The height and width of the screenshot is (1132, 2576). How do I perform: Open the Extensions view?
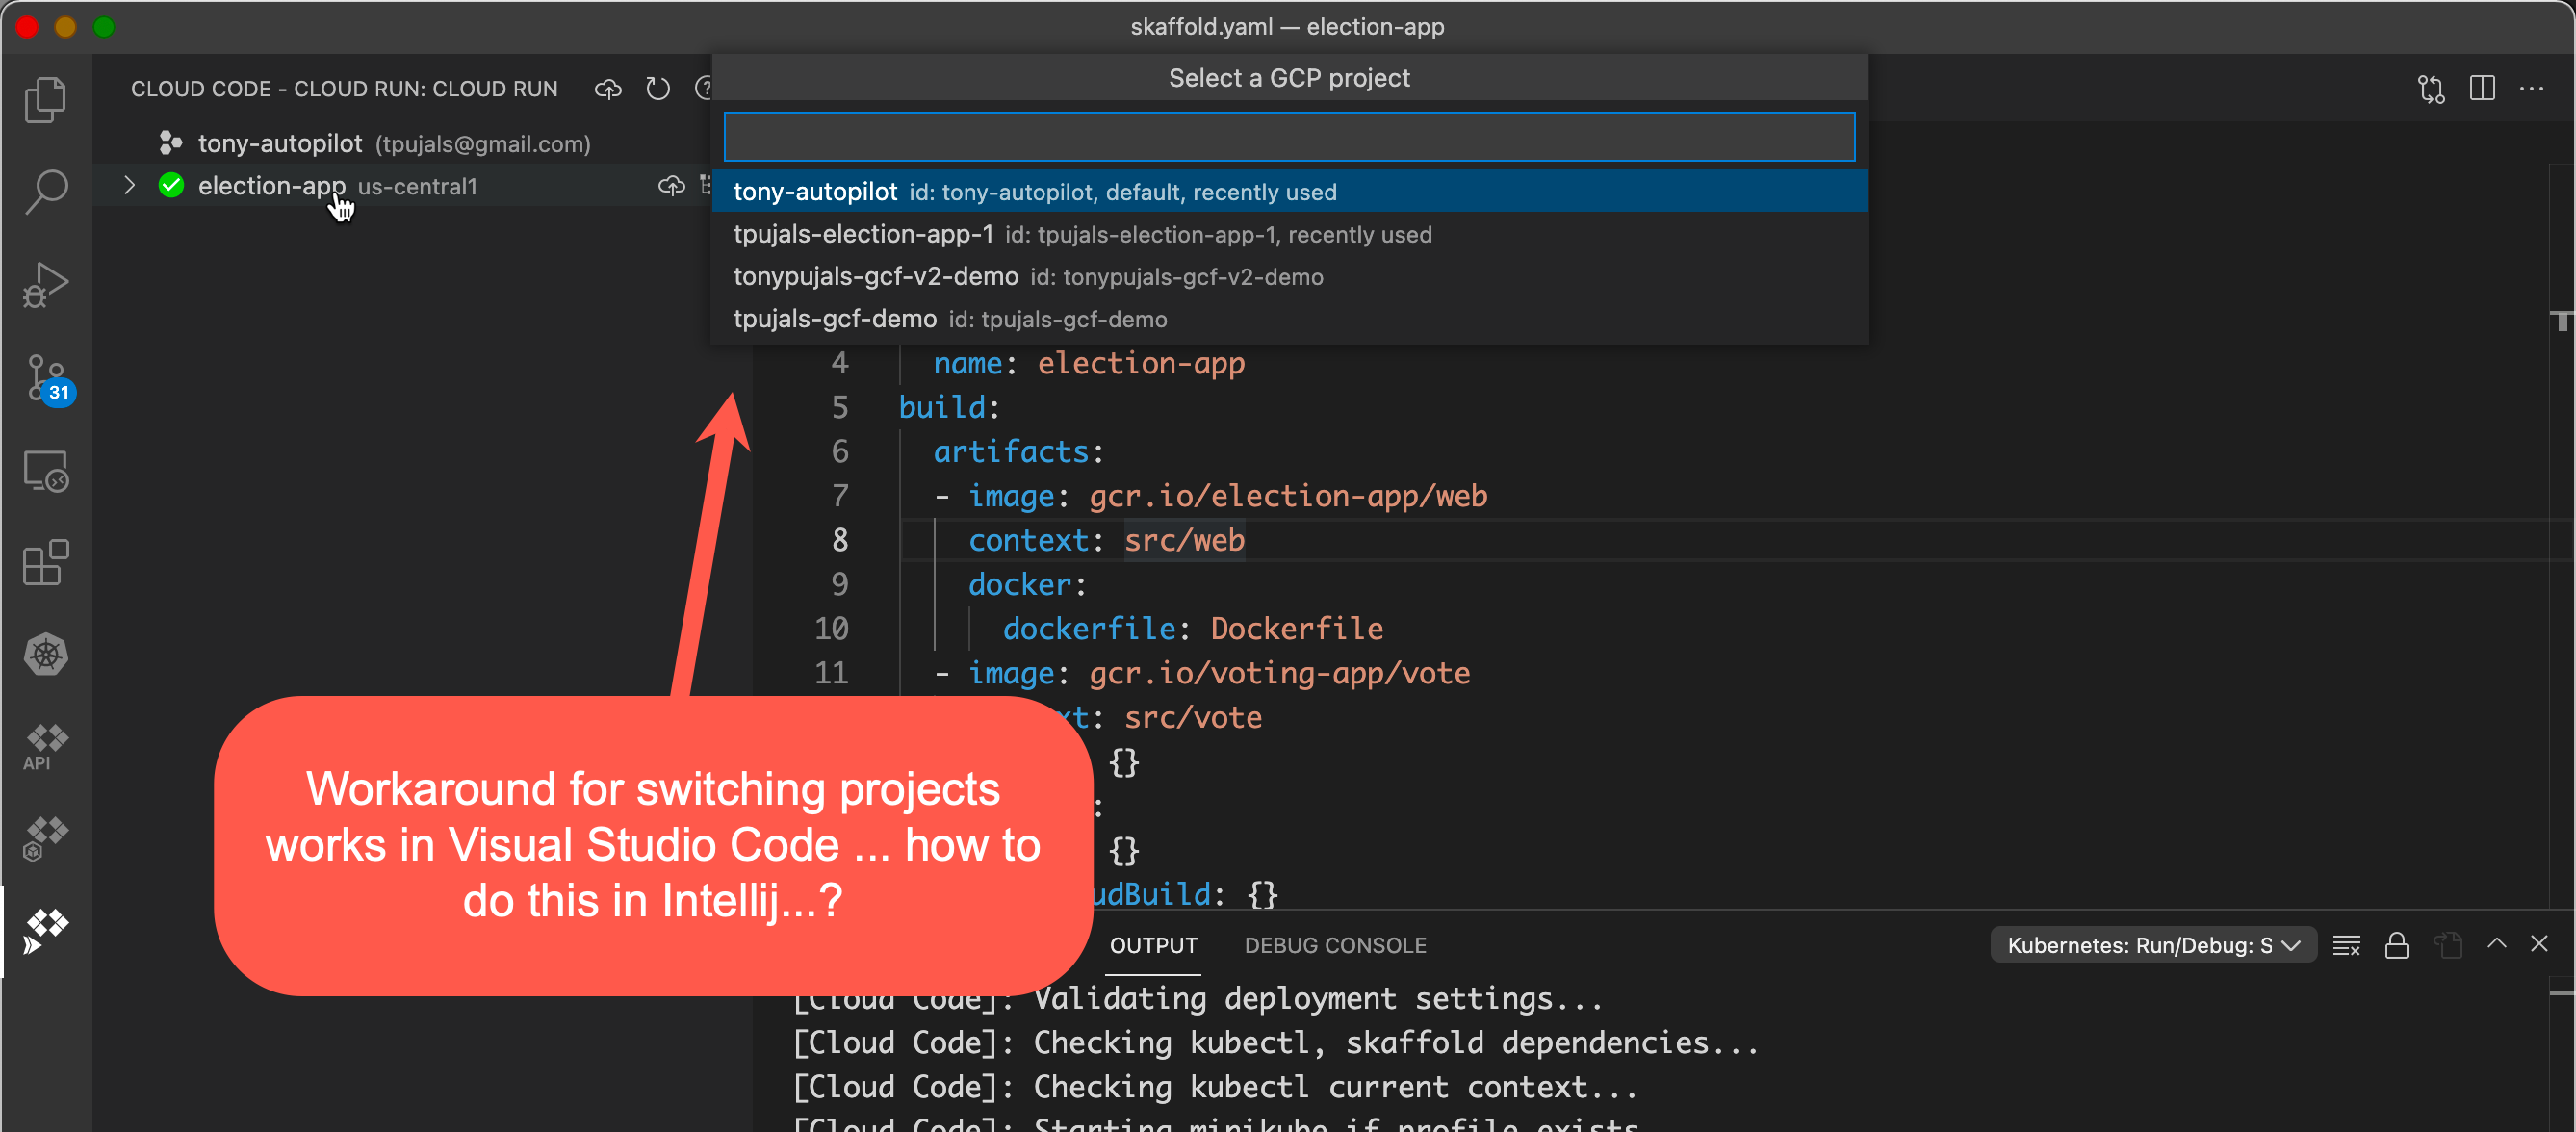coord(45,563)
